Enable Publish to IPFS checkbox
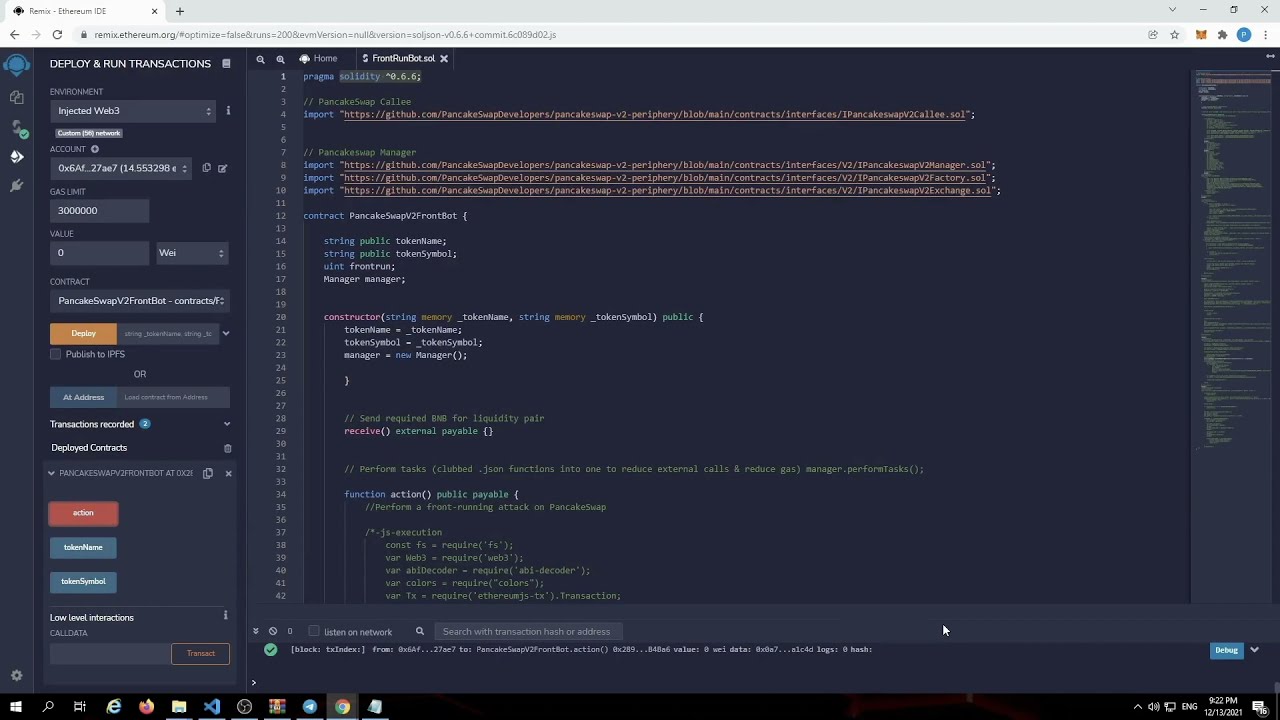The image size is (1280, 720). click(x=56, y=354)
